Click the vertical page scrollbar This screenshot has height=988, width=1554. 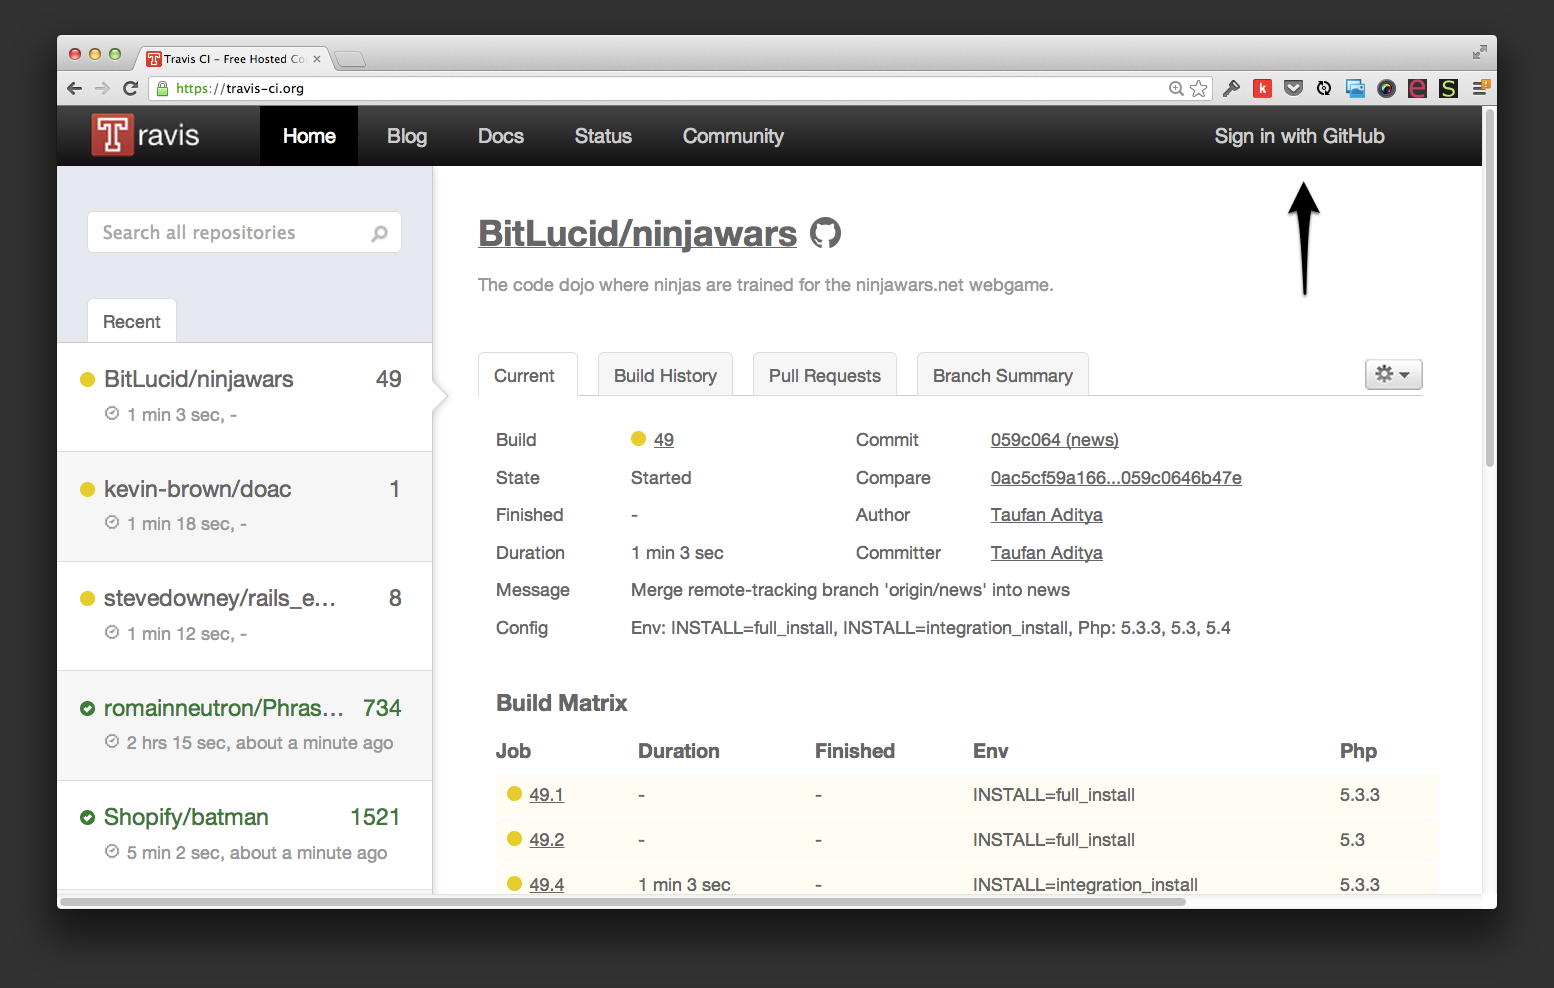click(x=1489, y=288)
